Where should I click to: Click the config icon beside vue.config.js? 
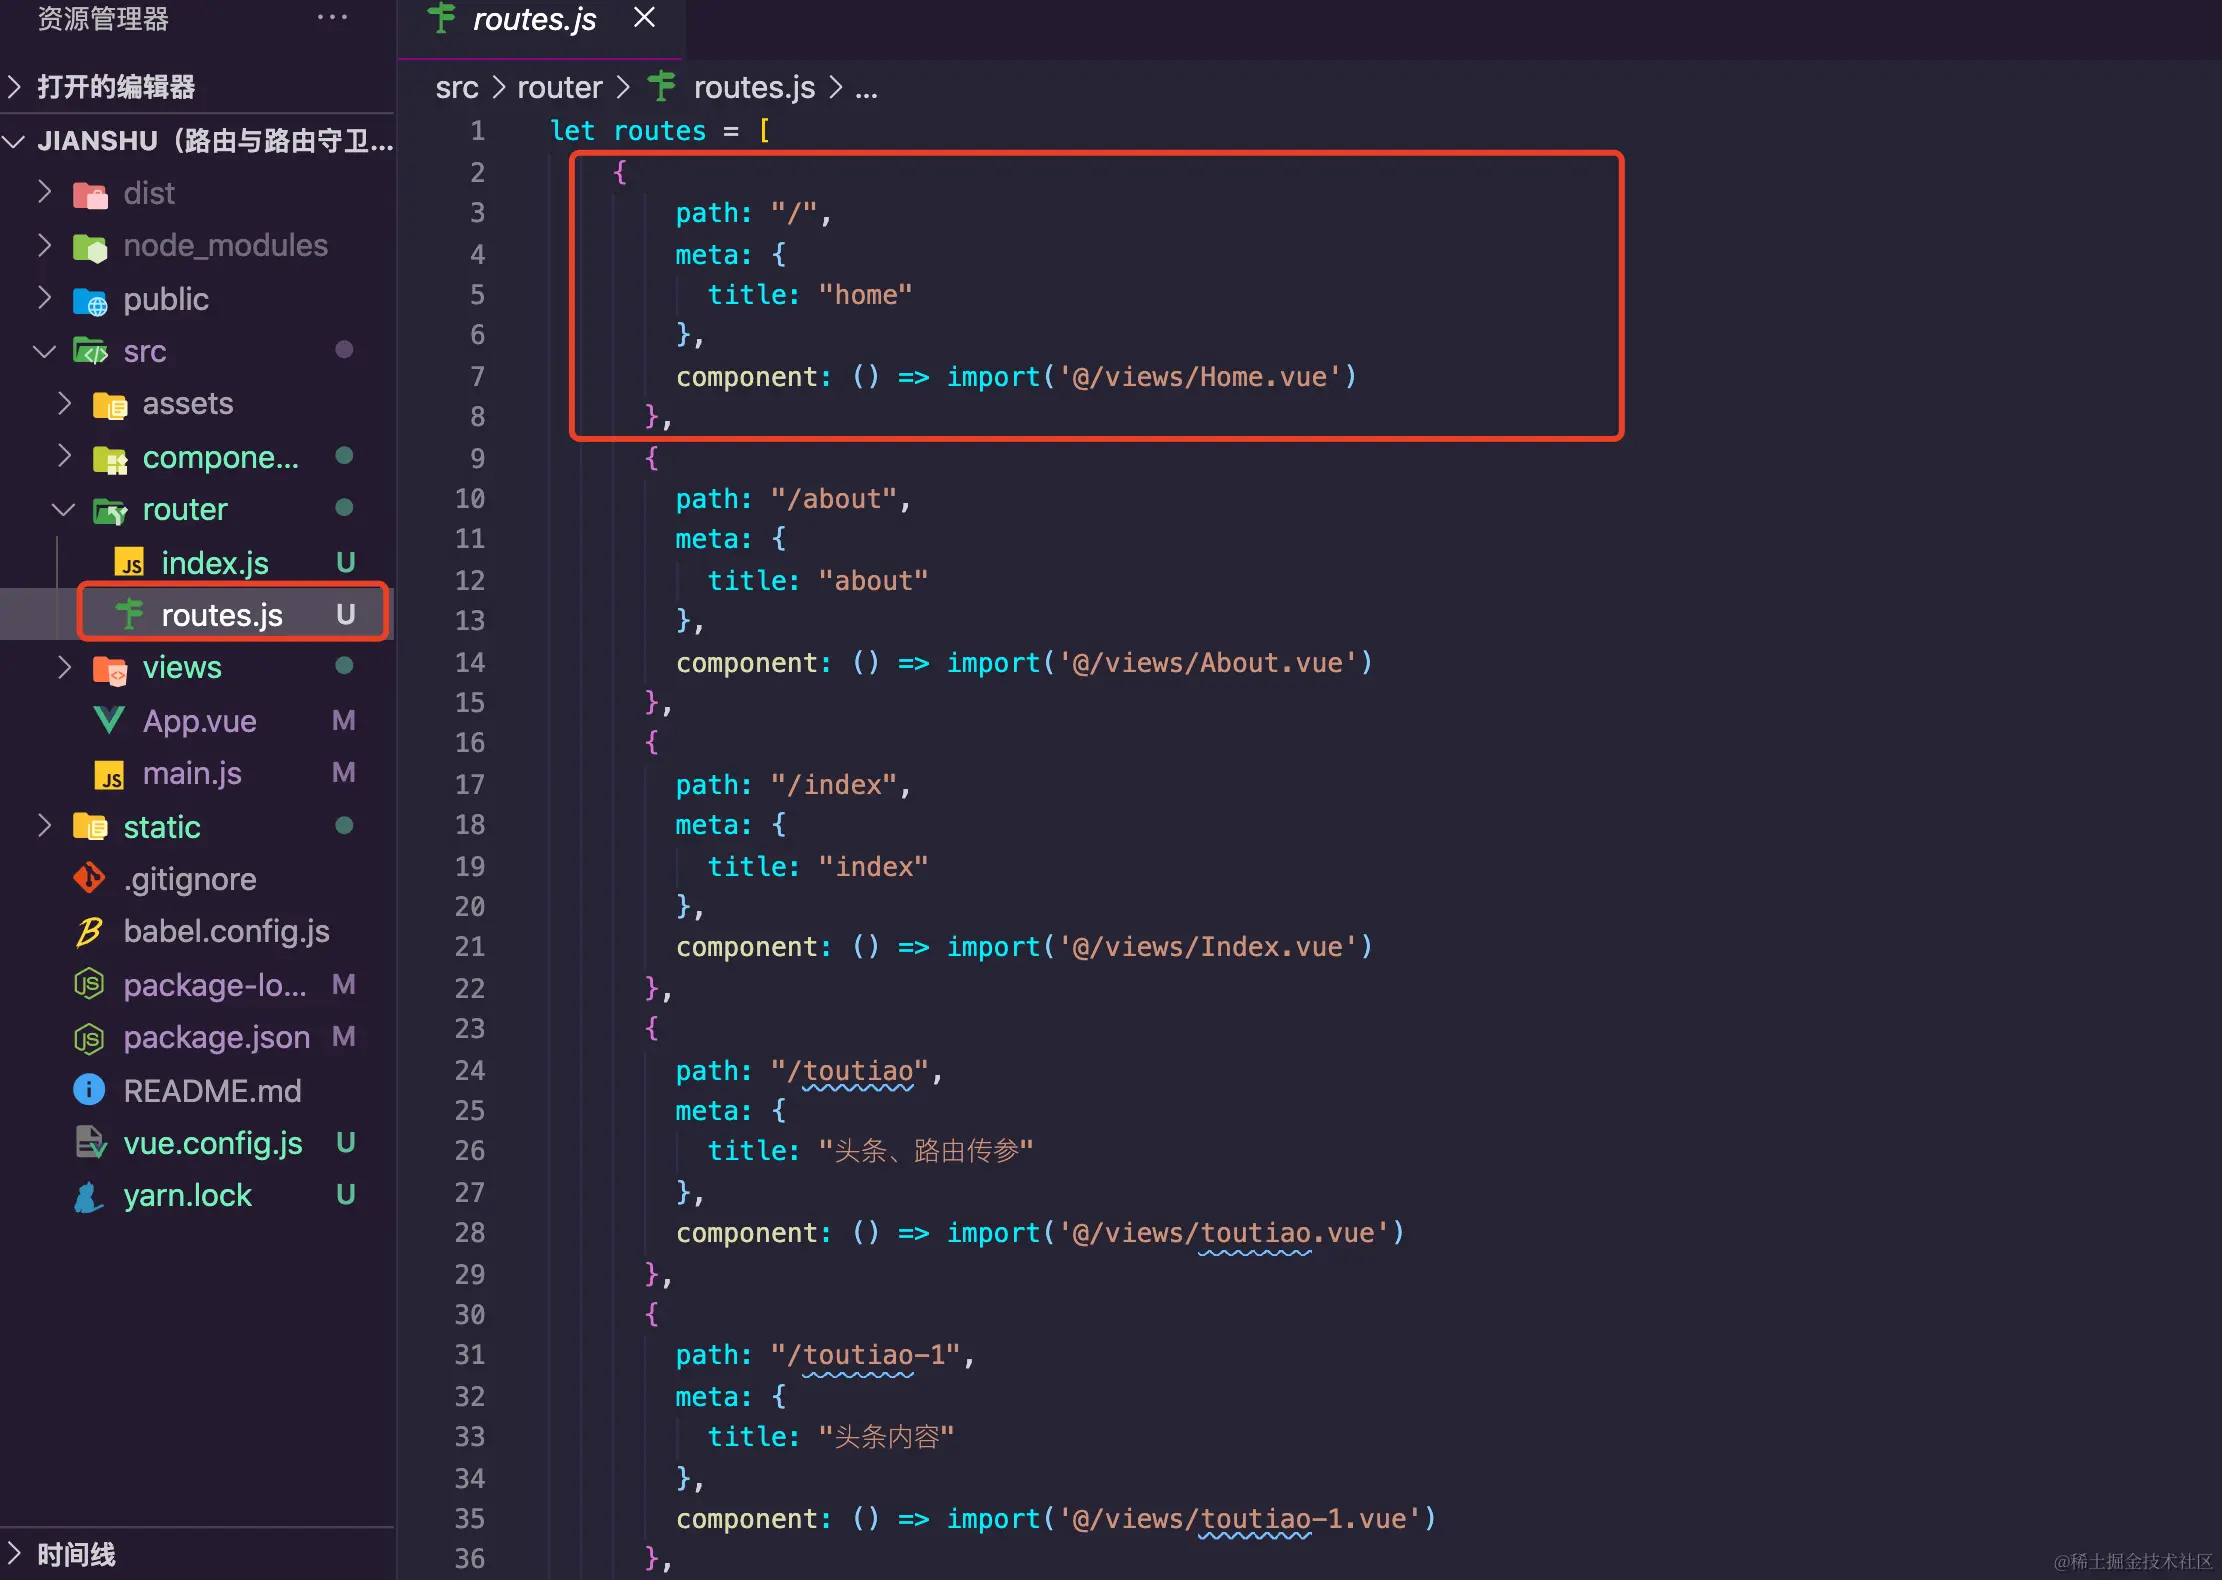(x=90, y=1142)
